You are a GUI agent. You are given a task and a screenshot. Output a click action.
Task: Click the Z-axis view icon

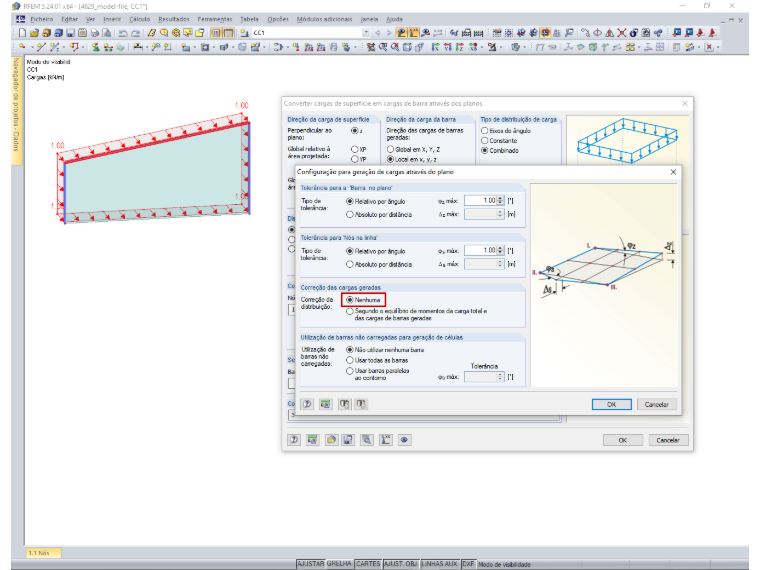coord(459,47)
